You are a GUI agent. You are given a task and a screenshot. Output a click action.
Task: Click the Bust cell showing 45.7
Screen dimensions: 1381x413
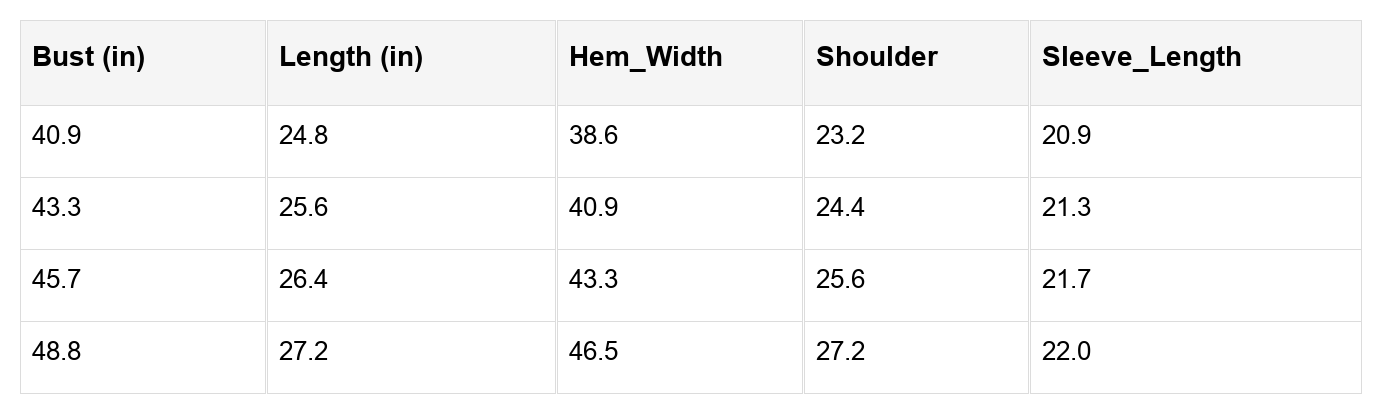click(57, 280)
